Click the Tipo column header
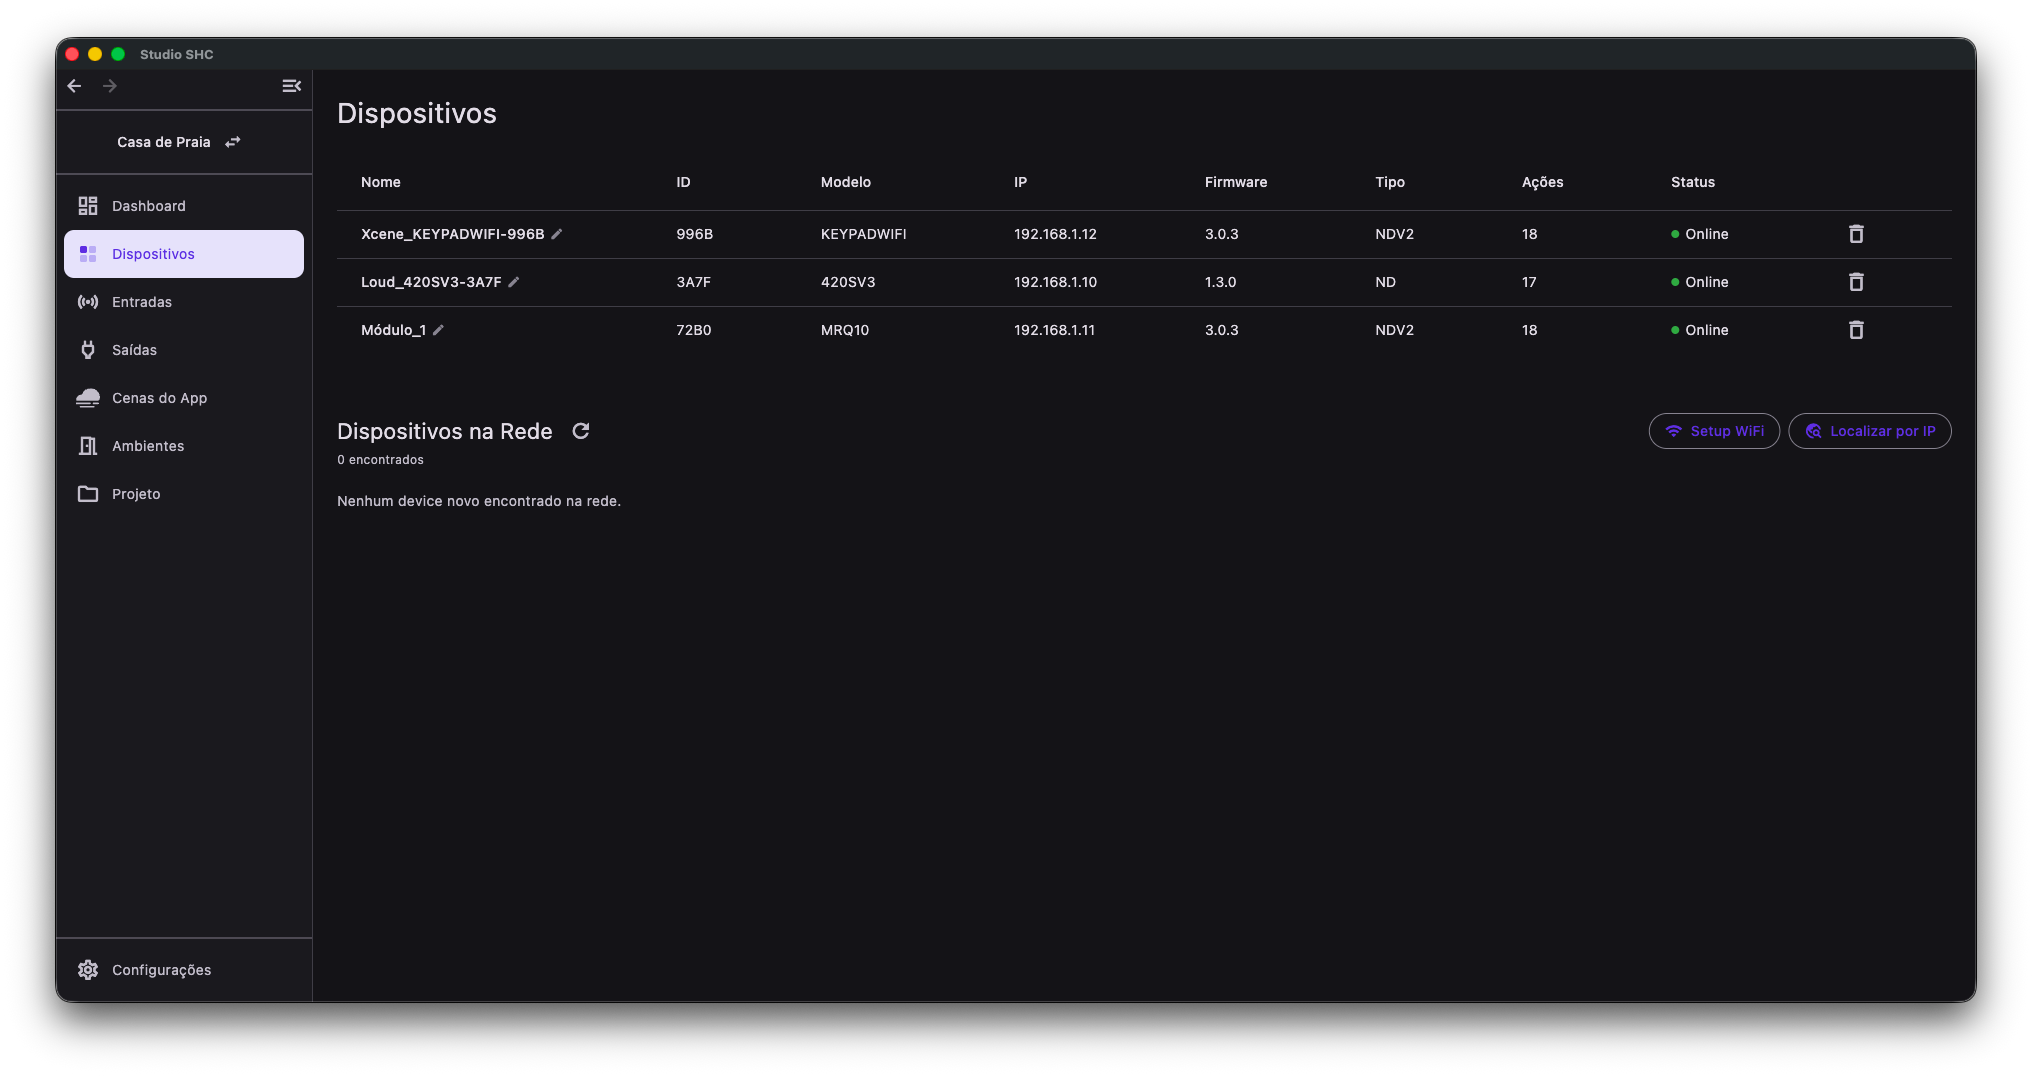 (1390, 182)
